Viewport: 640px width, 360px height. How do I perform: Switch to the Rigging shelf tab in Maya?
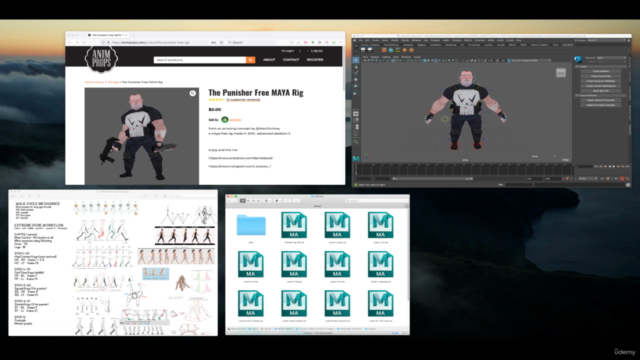coord(422,45)
